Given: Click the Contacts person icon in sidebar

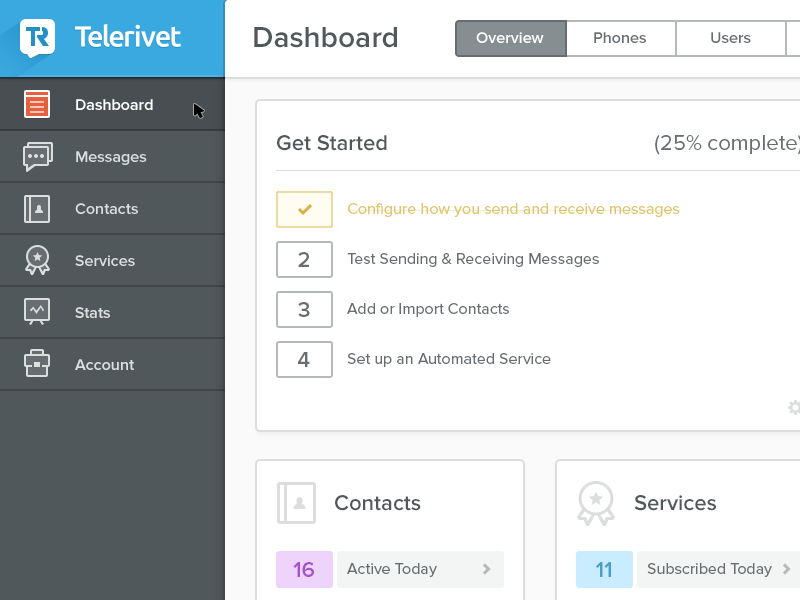Looking at the screenshot, I should pyautogui.click(x=36, y=208).
